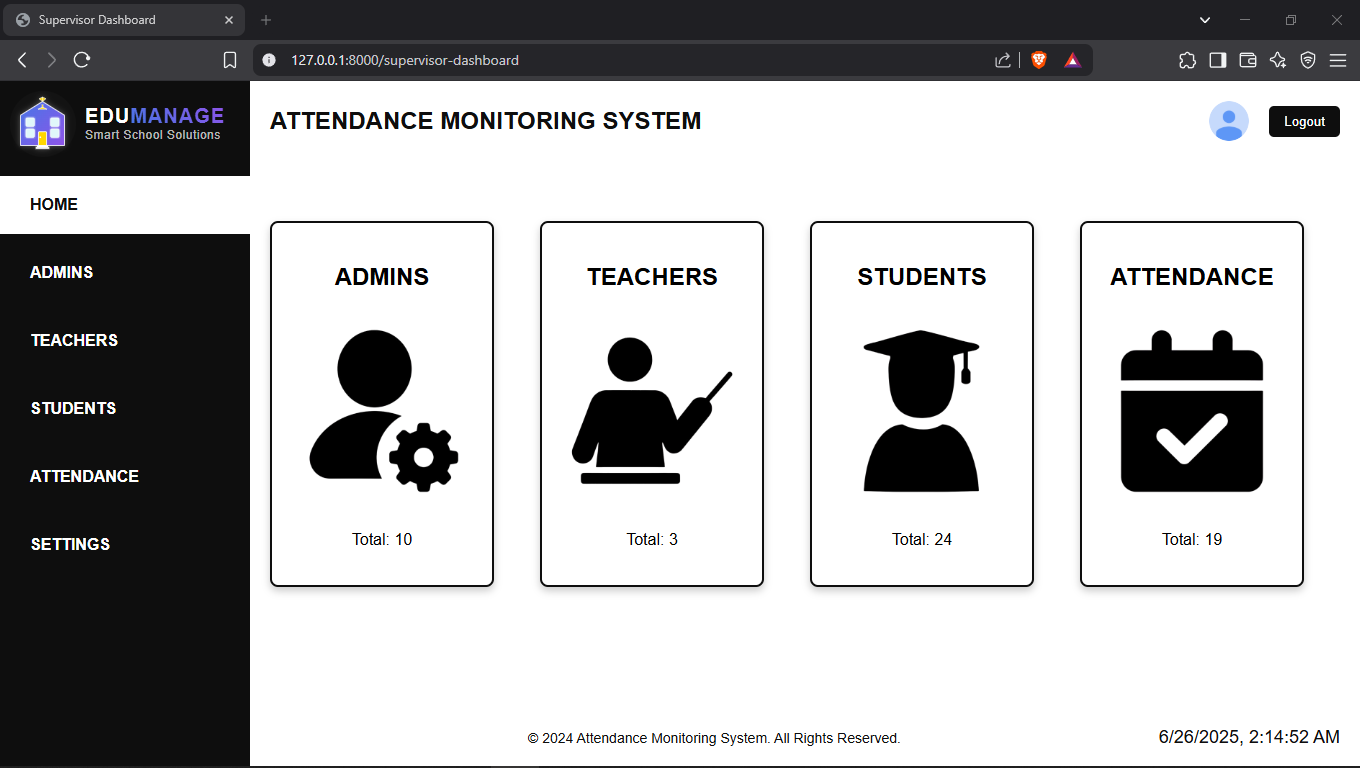Open the browser extensions puzzle icon
This screenshot has height=768, width=1360.
coord(1187,60)
